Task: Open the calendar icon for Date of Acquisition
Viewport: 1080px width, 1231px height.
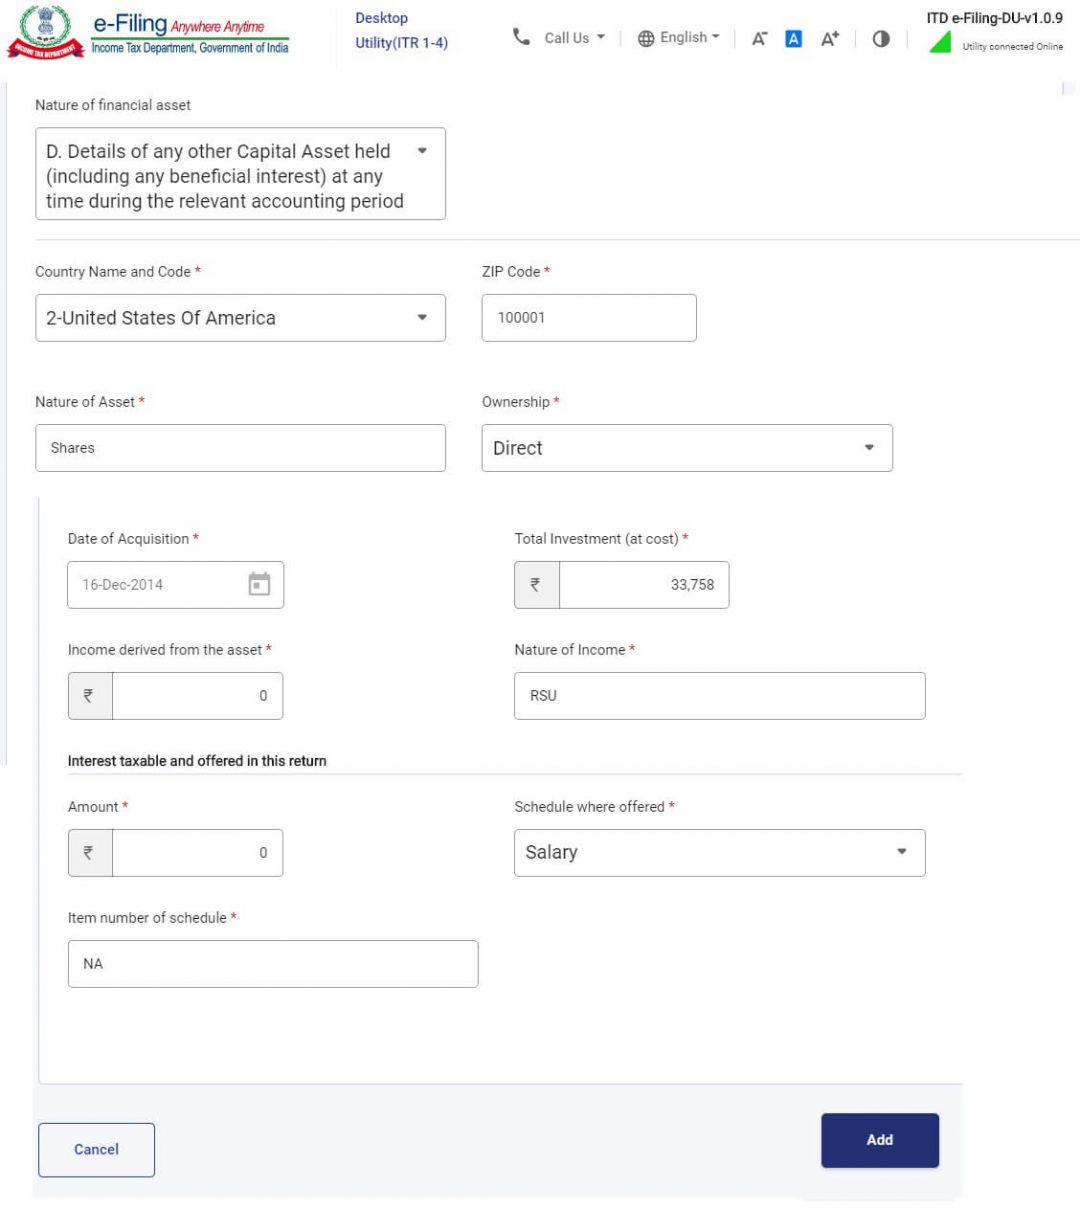Action: (x=259, y=584)
